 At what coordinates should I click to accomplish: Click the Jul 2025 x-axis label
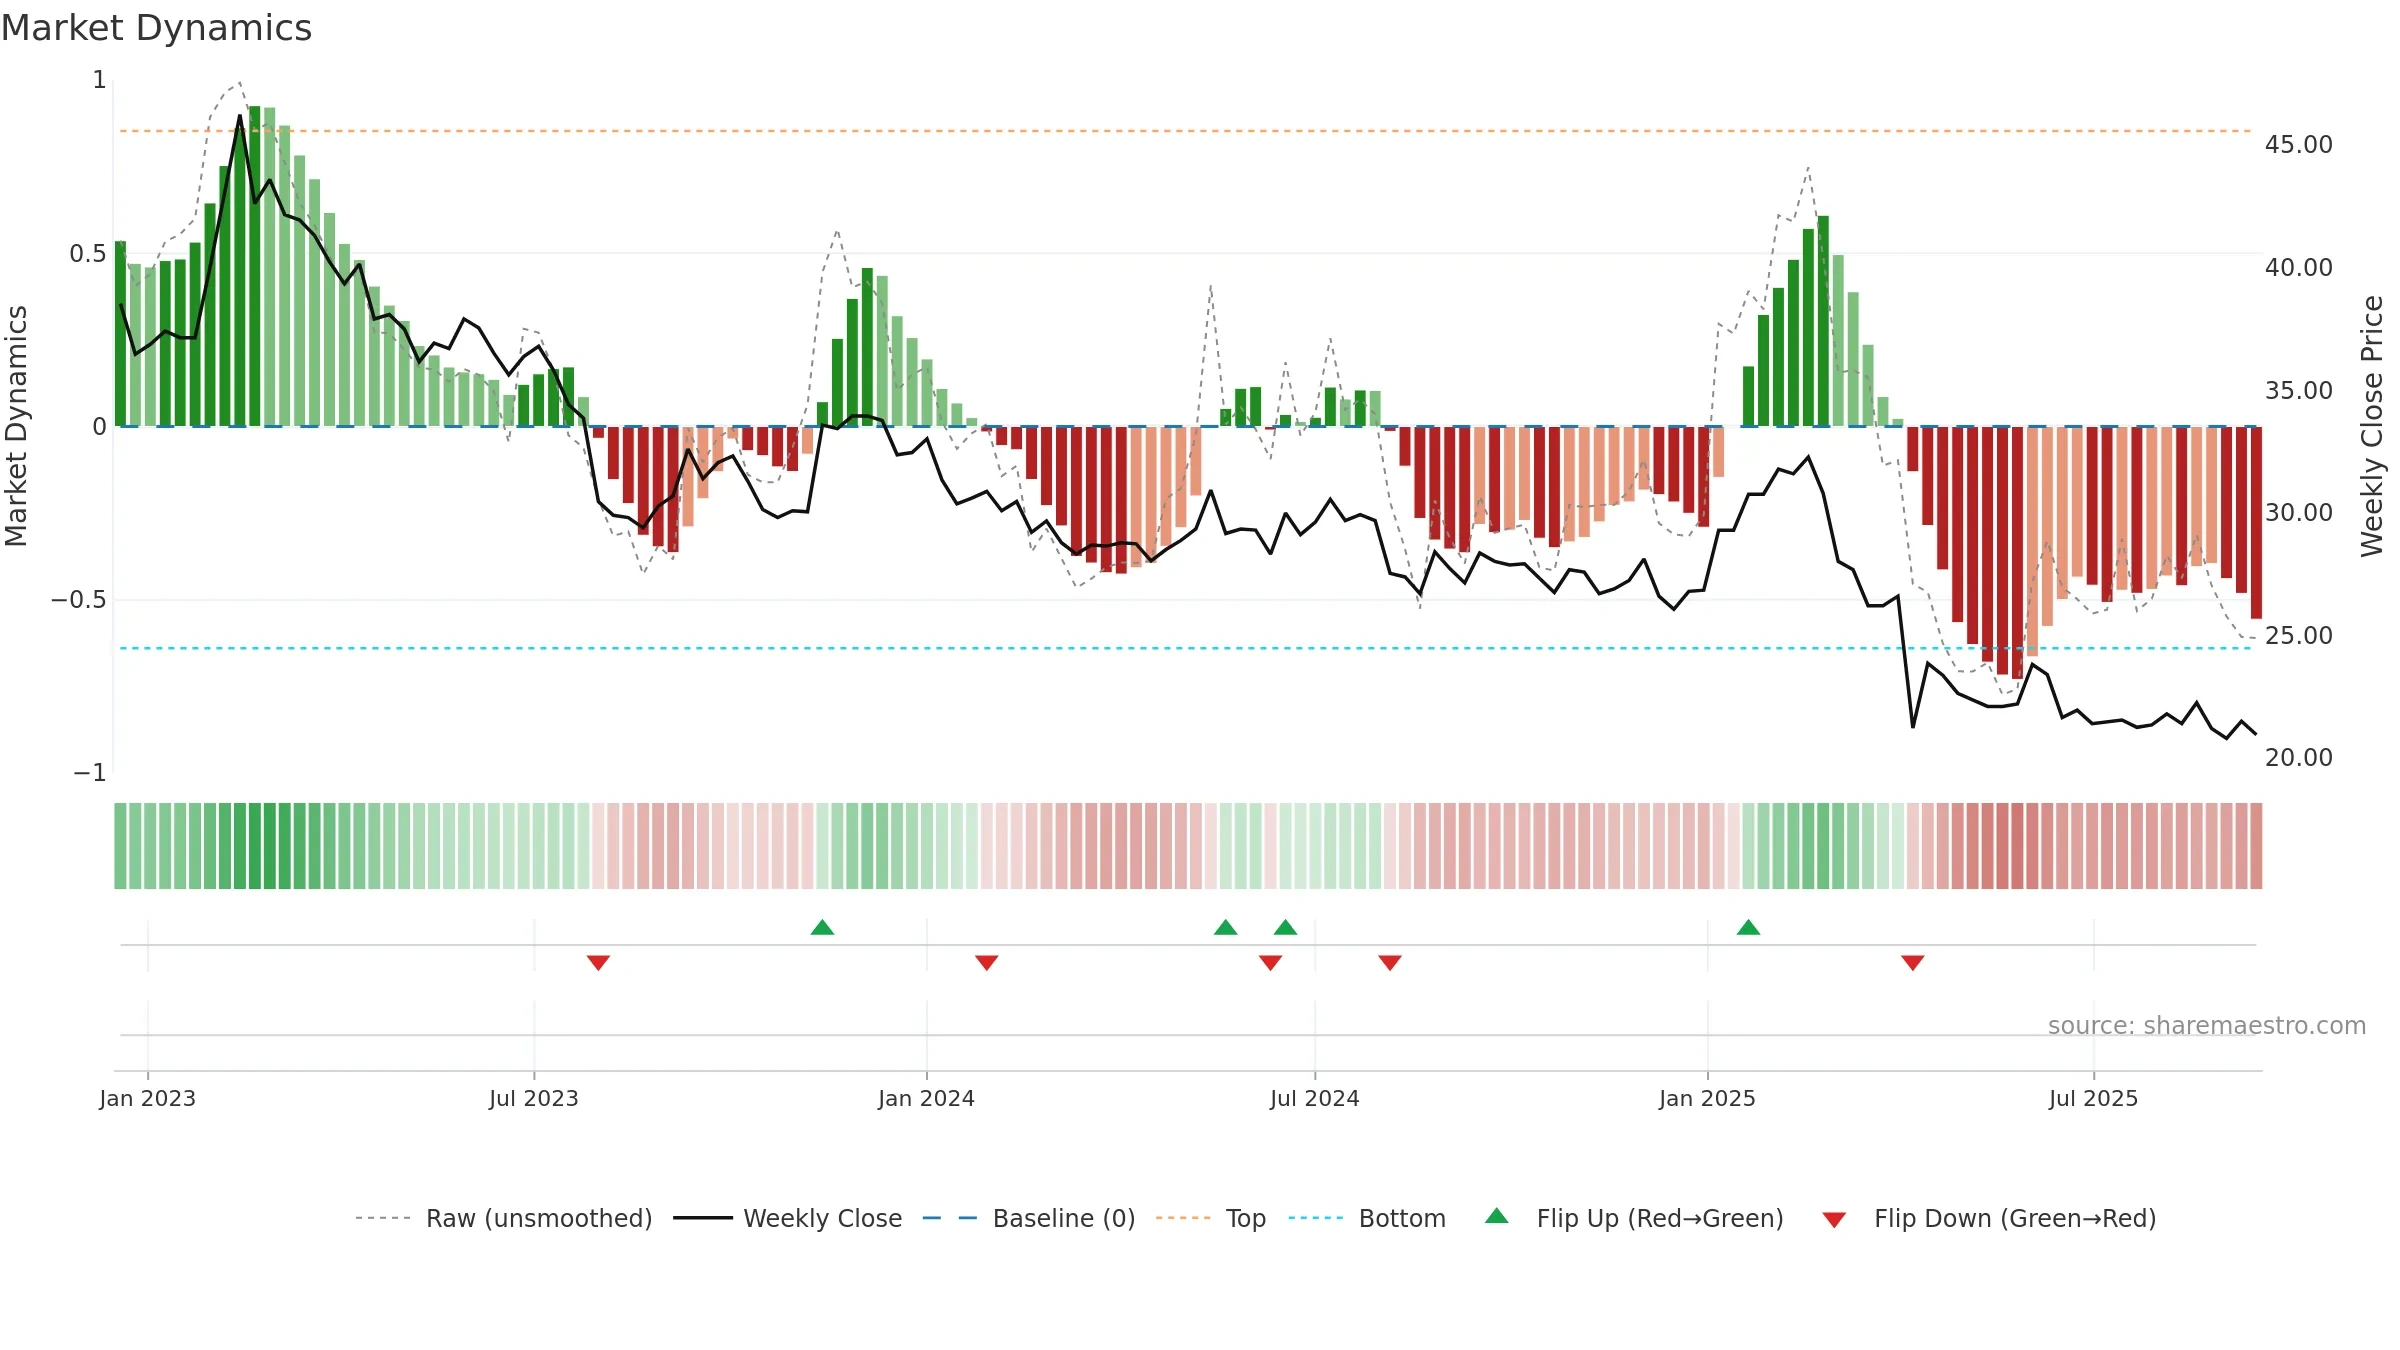click(2093, 1098)
